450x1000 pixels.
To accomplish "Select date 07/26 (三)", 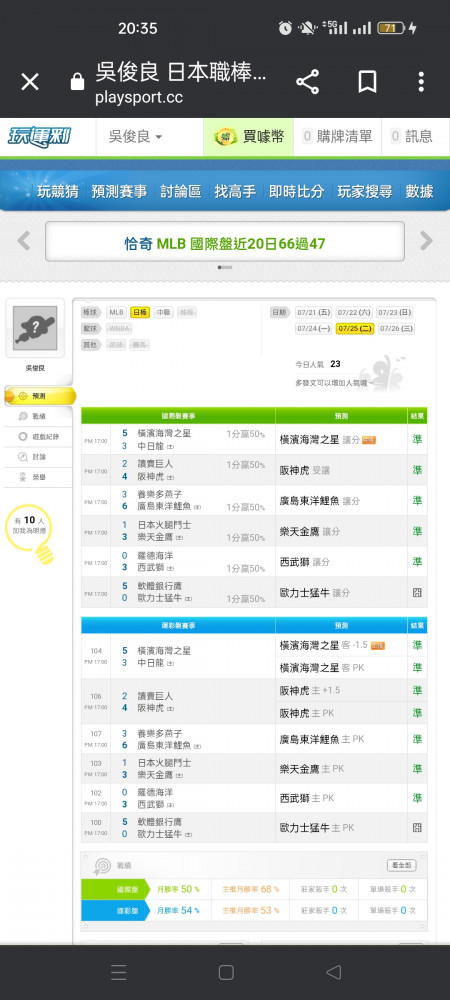I will [x=396, y=328].
